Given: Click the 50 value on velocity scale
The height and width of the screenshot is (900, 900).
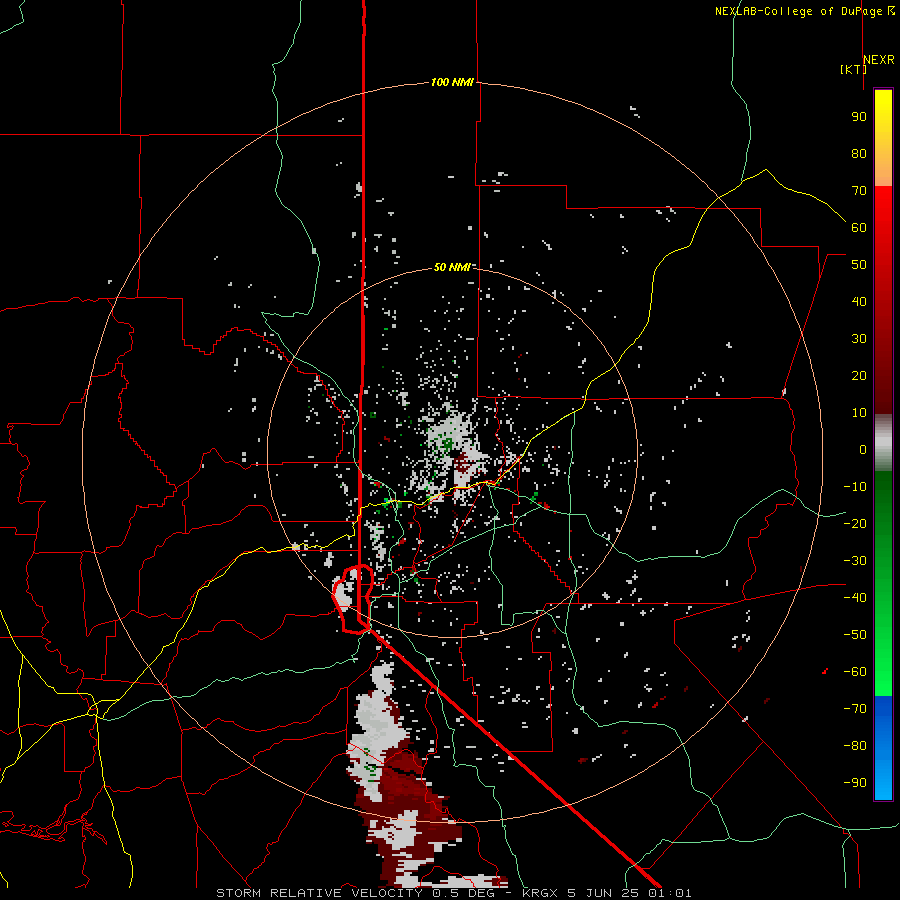Looking at the screenshot, I should coord(859,265).
